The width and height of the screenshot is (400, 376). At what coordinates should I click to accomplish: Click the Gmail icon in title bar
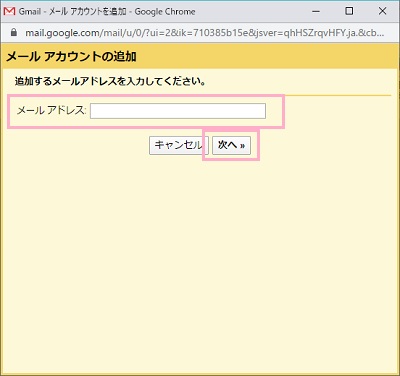coord(9,11)
